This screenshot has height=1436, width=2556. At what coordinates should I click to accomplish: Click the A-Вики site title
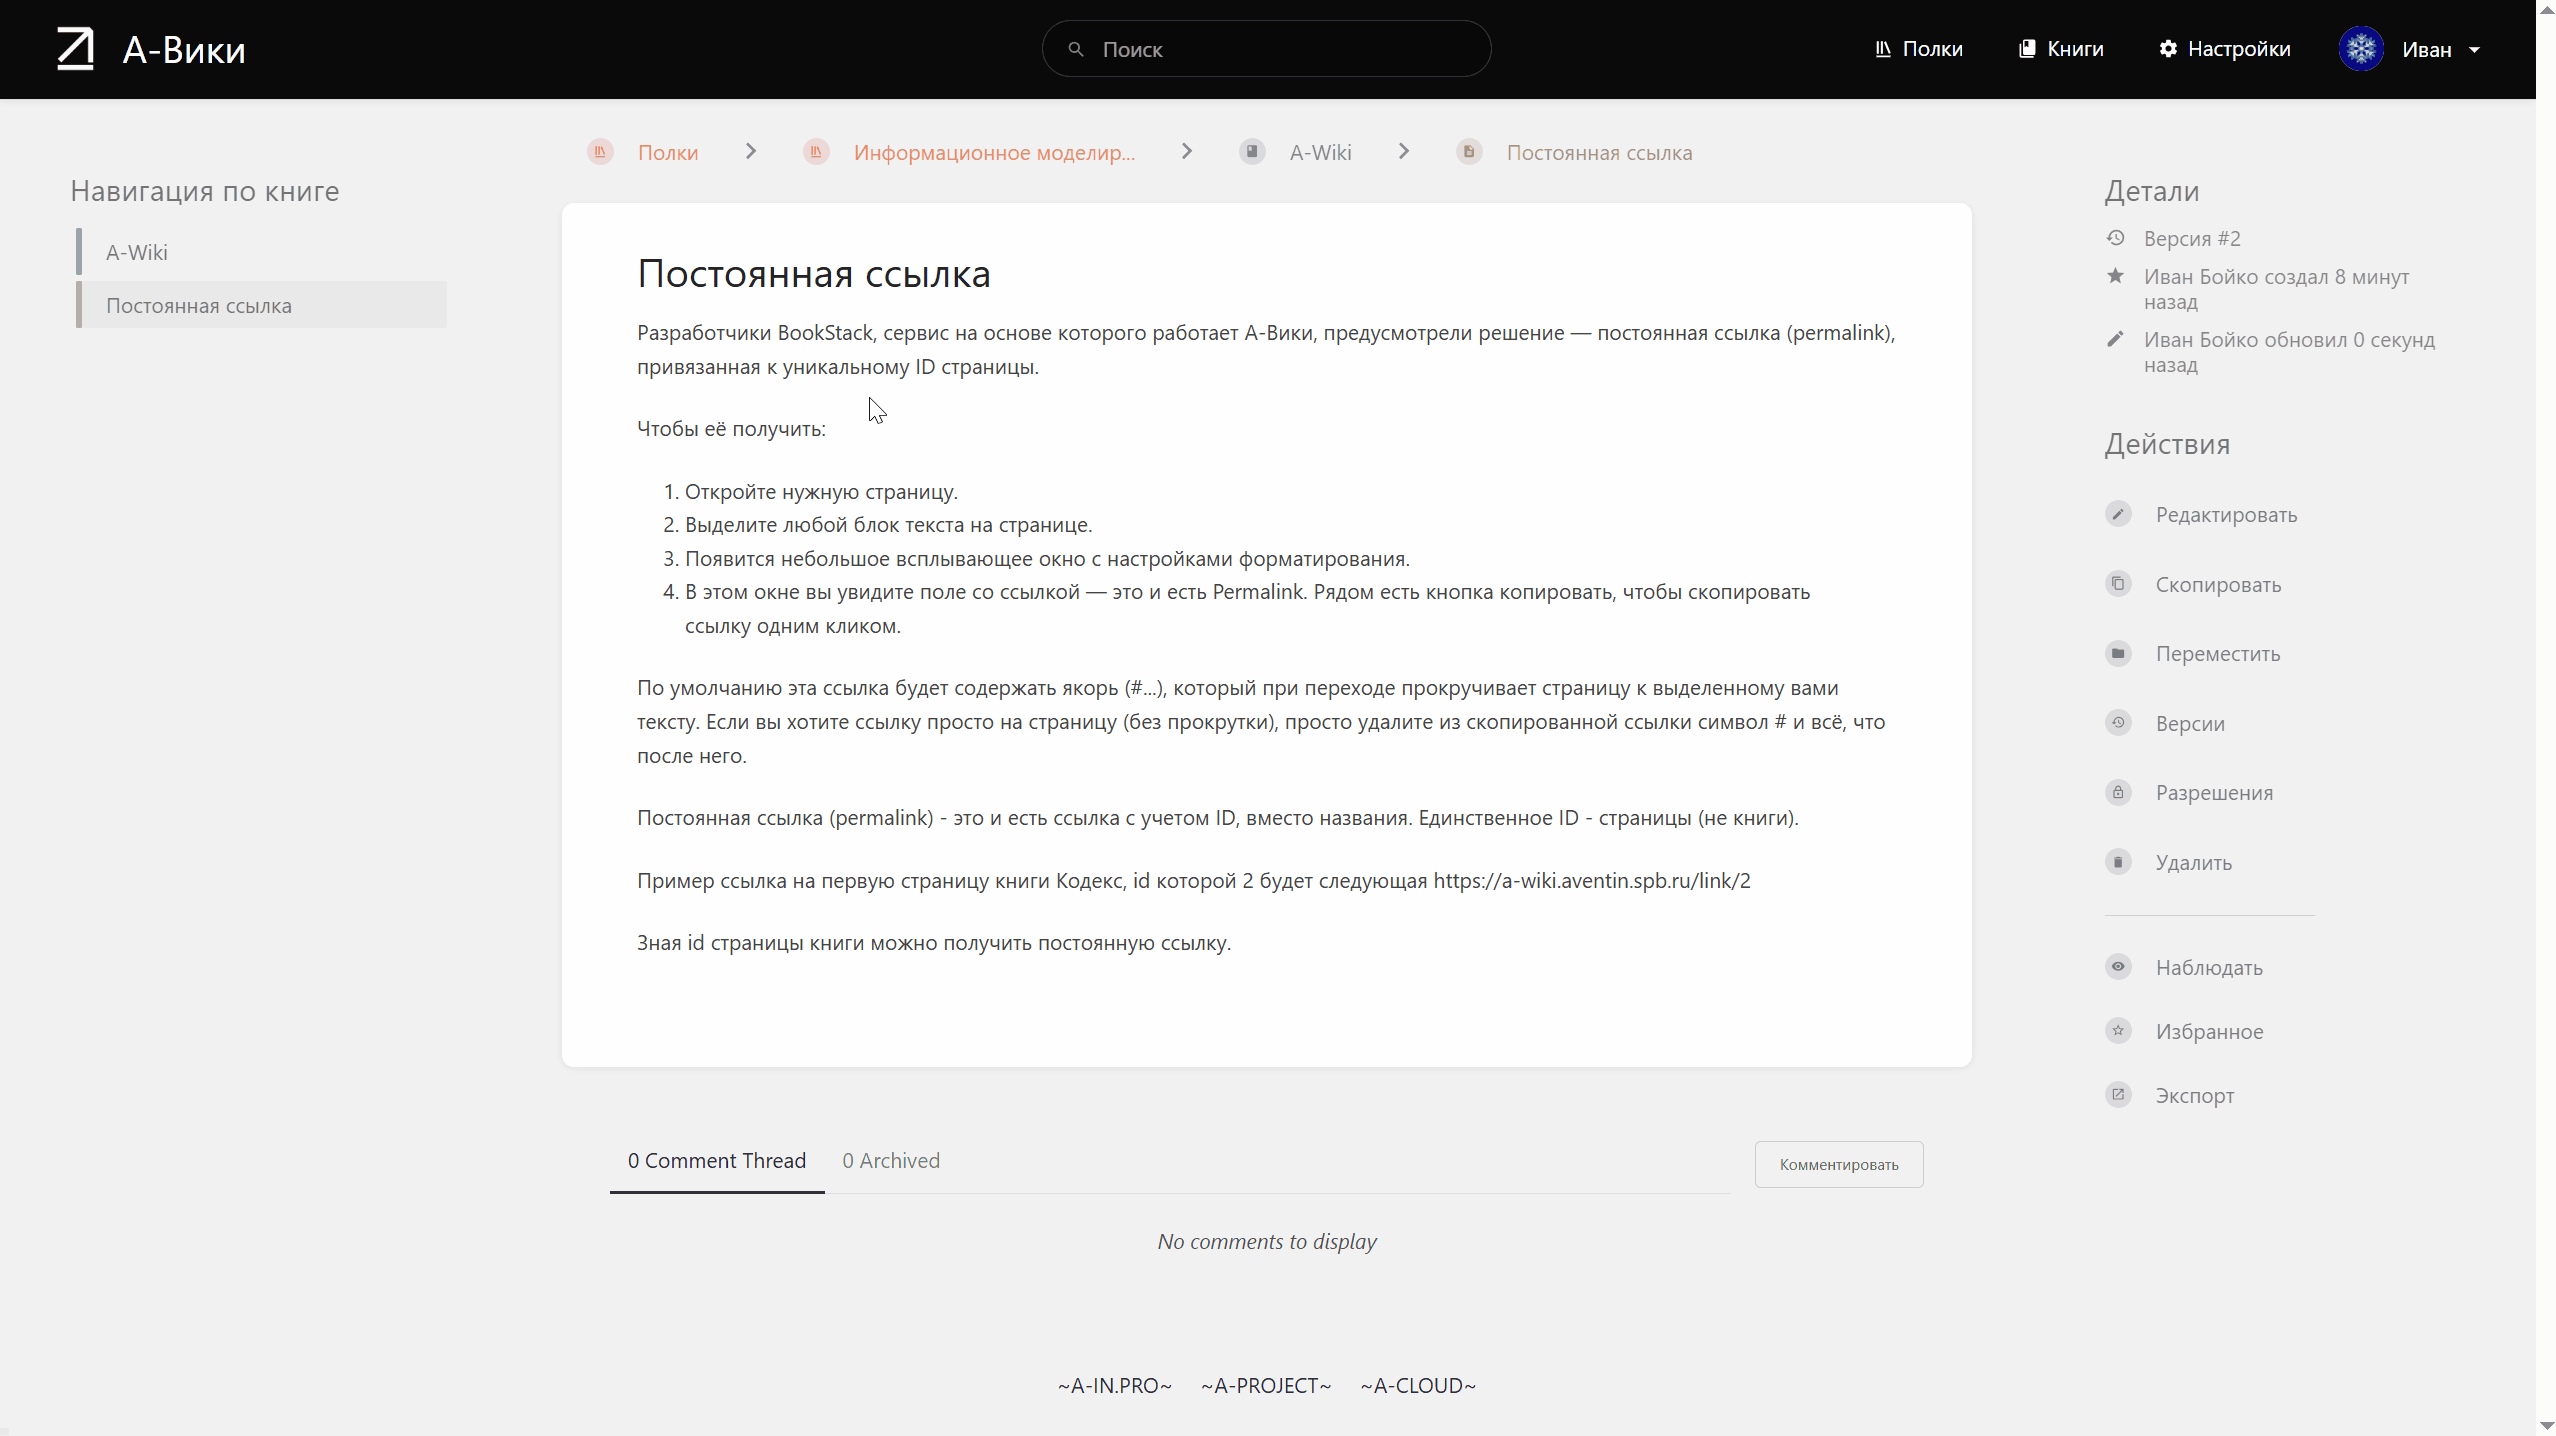pyautogui.click(x=184, y=50)
